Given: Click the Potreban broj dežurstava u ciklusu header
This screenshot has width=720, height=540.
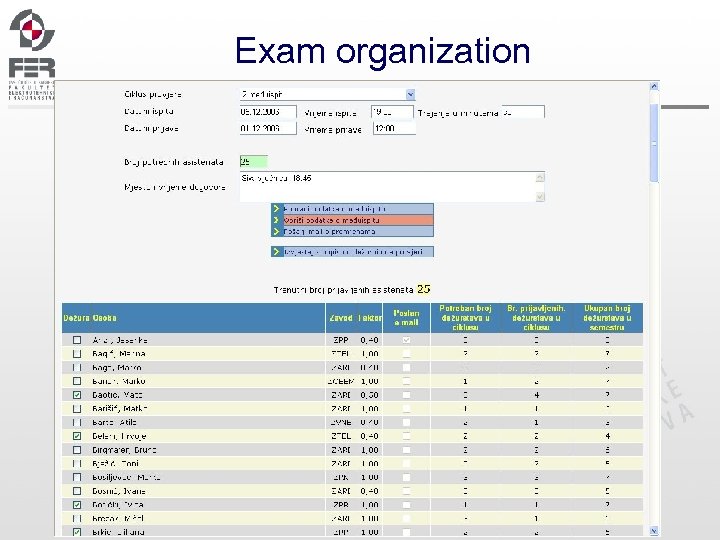Looking at the screenshot, I should click(x=465, y=318).
